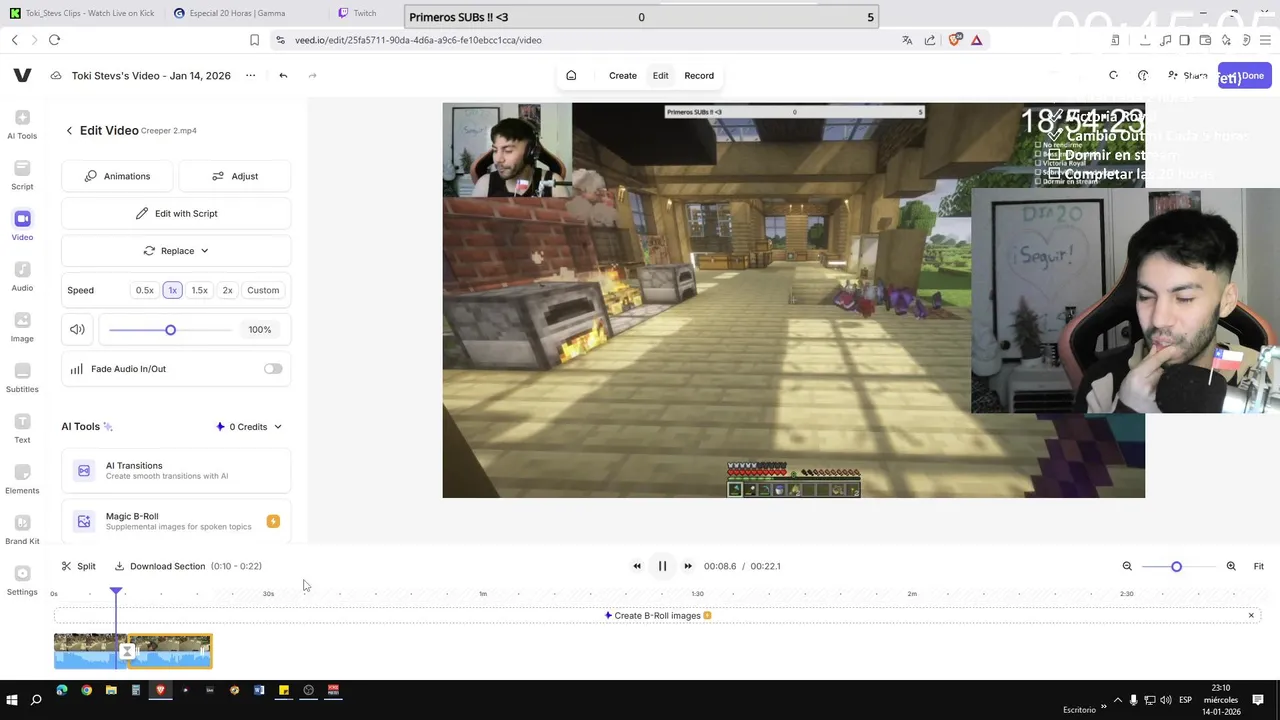Screen dimensions: 1280x720
Task: Reload the browser page
Action: tap(54, 40)
